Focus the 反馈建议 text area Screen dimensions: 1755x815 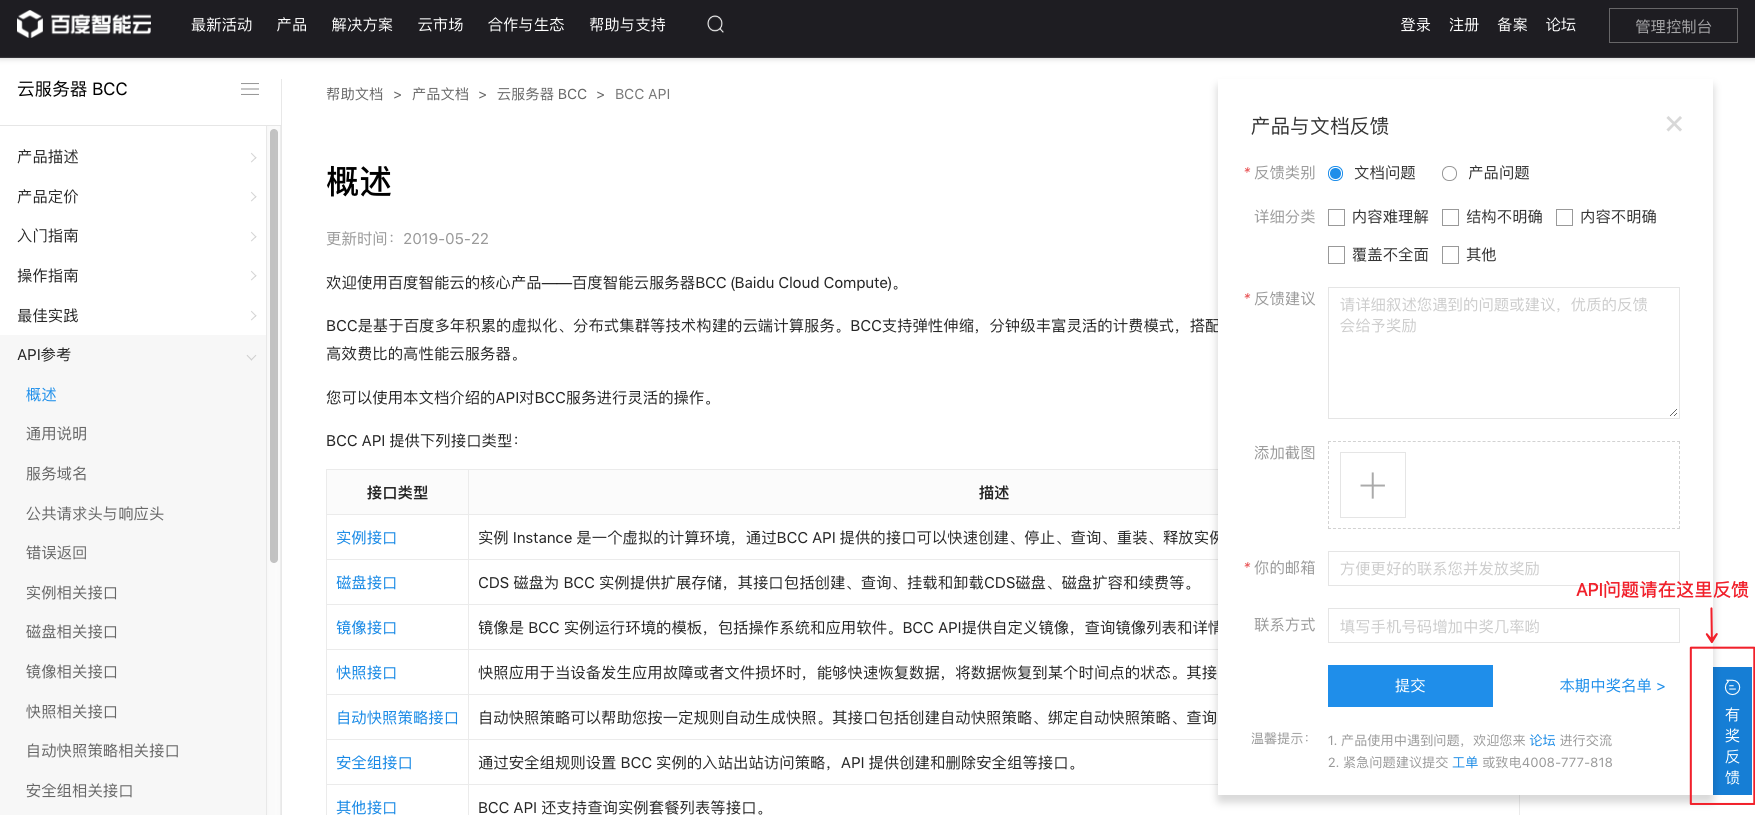(x=1503, y=353)
